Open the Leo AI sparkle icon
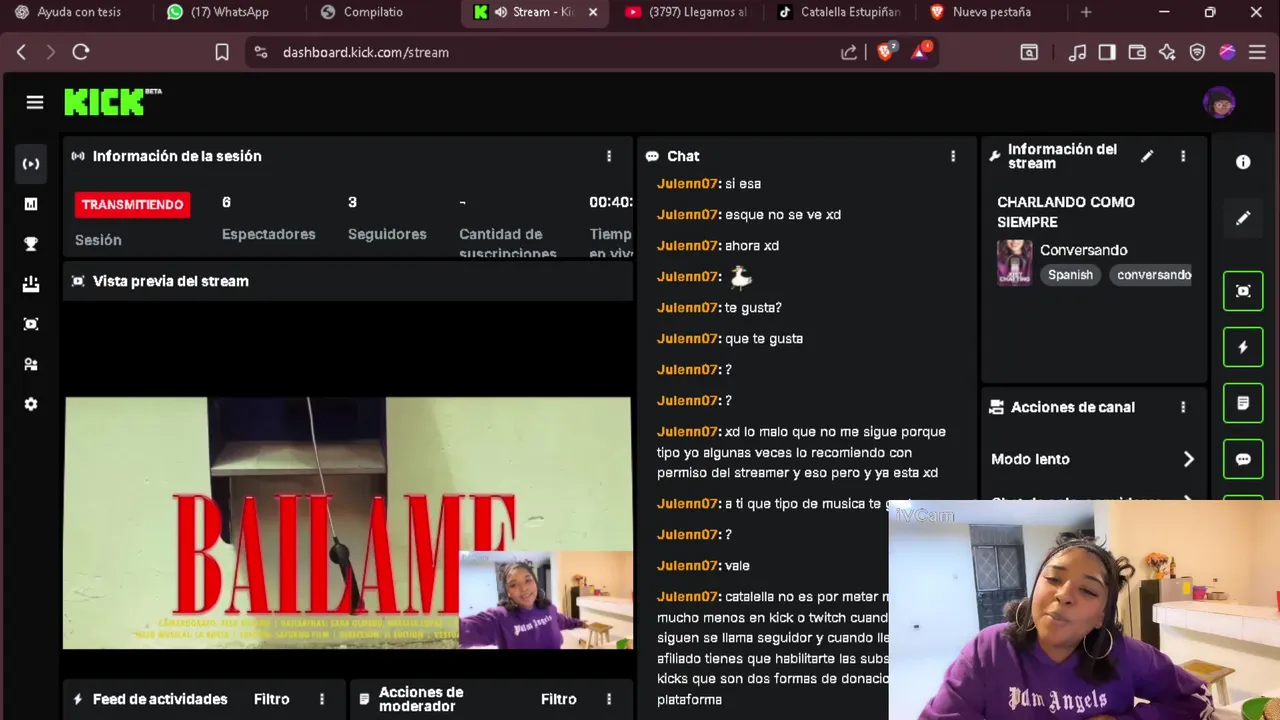Image resolution: width=1280 pixels, height=720 pixels. click(x=1167, y=52)
